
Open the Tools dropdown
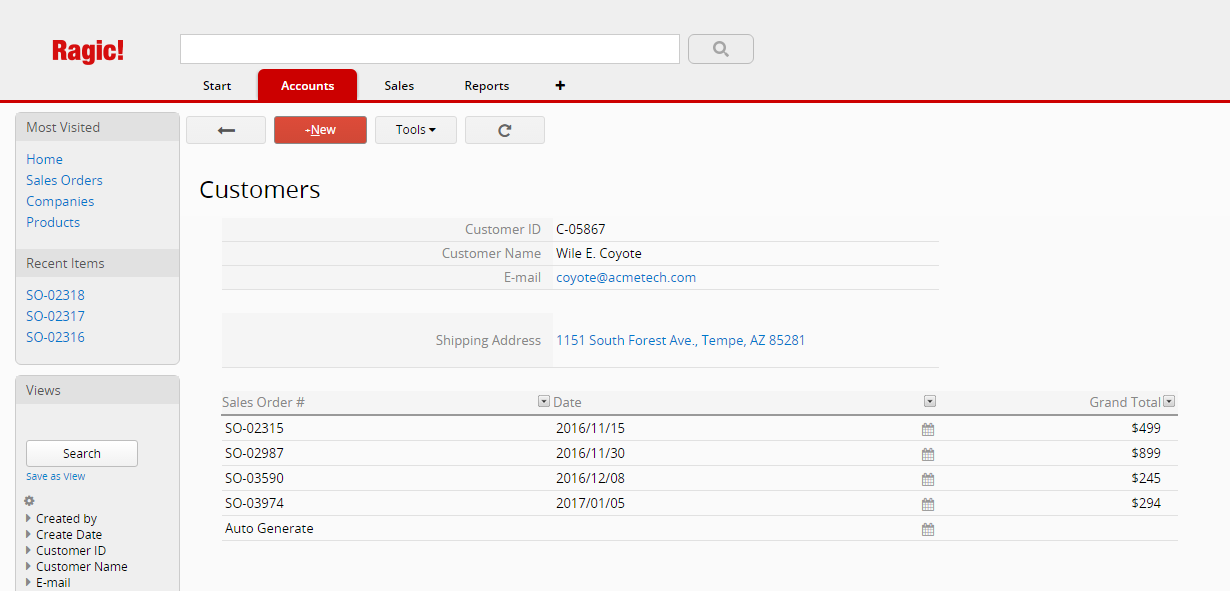coord(415,129)
